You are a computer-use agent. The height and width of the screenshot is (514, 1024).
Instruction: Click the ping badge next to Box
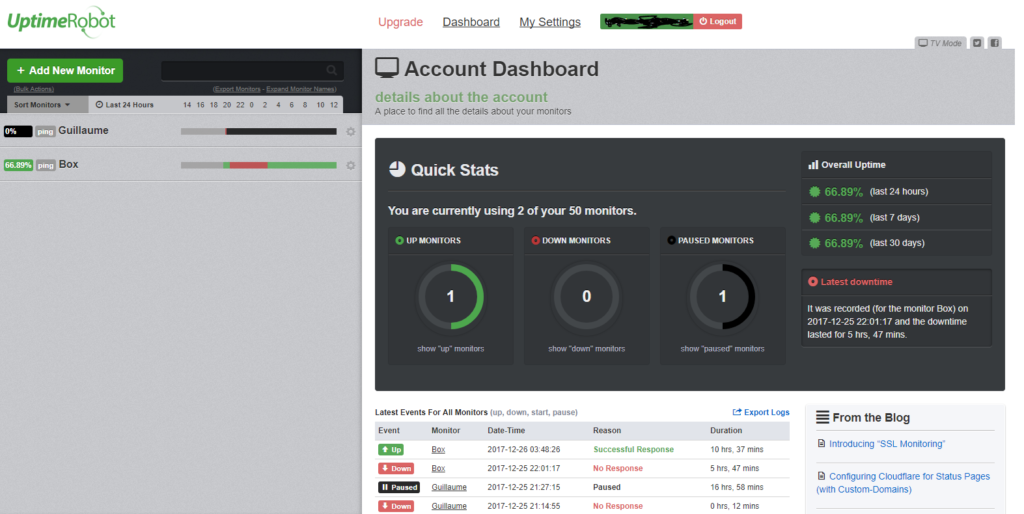45,165
